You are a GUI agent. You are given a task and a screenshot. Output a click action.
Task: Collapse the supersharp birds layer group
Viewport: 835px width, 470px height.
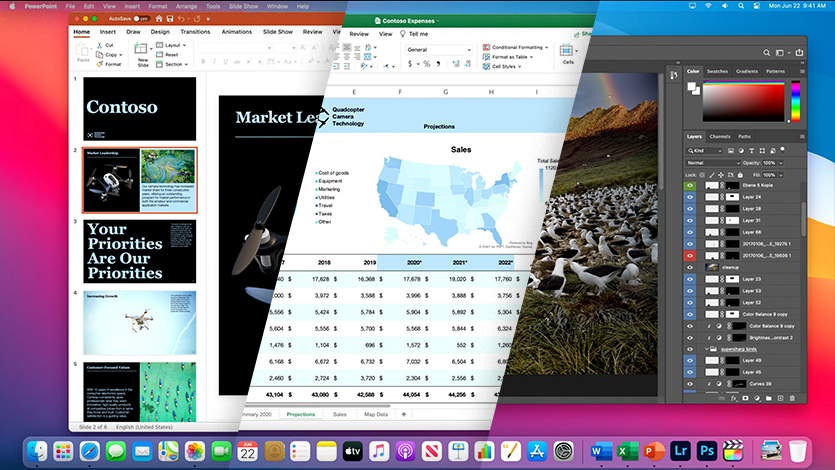pyautogui.click(x=707, y=349)
